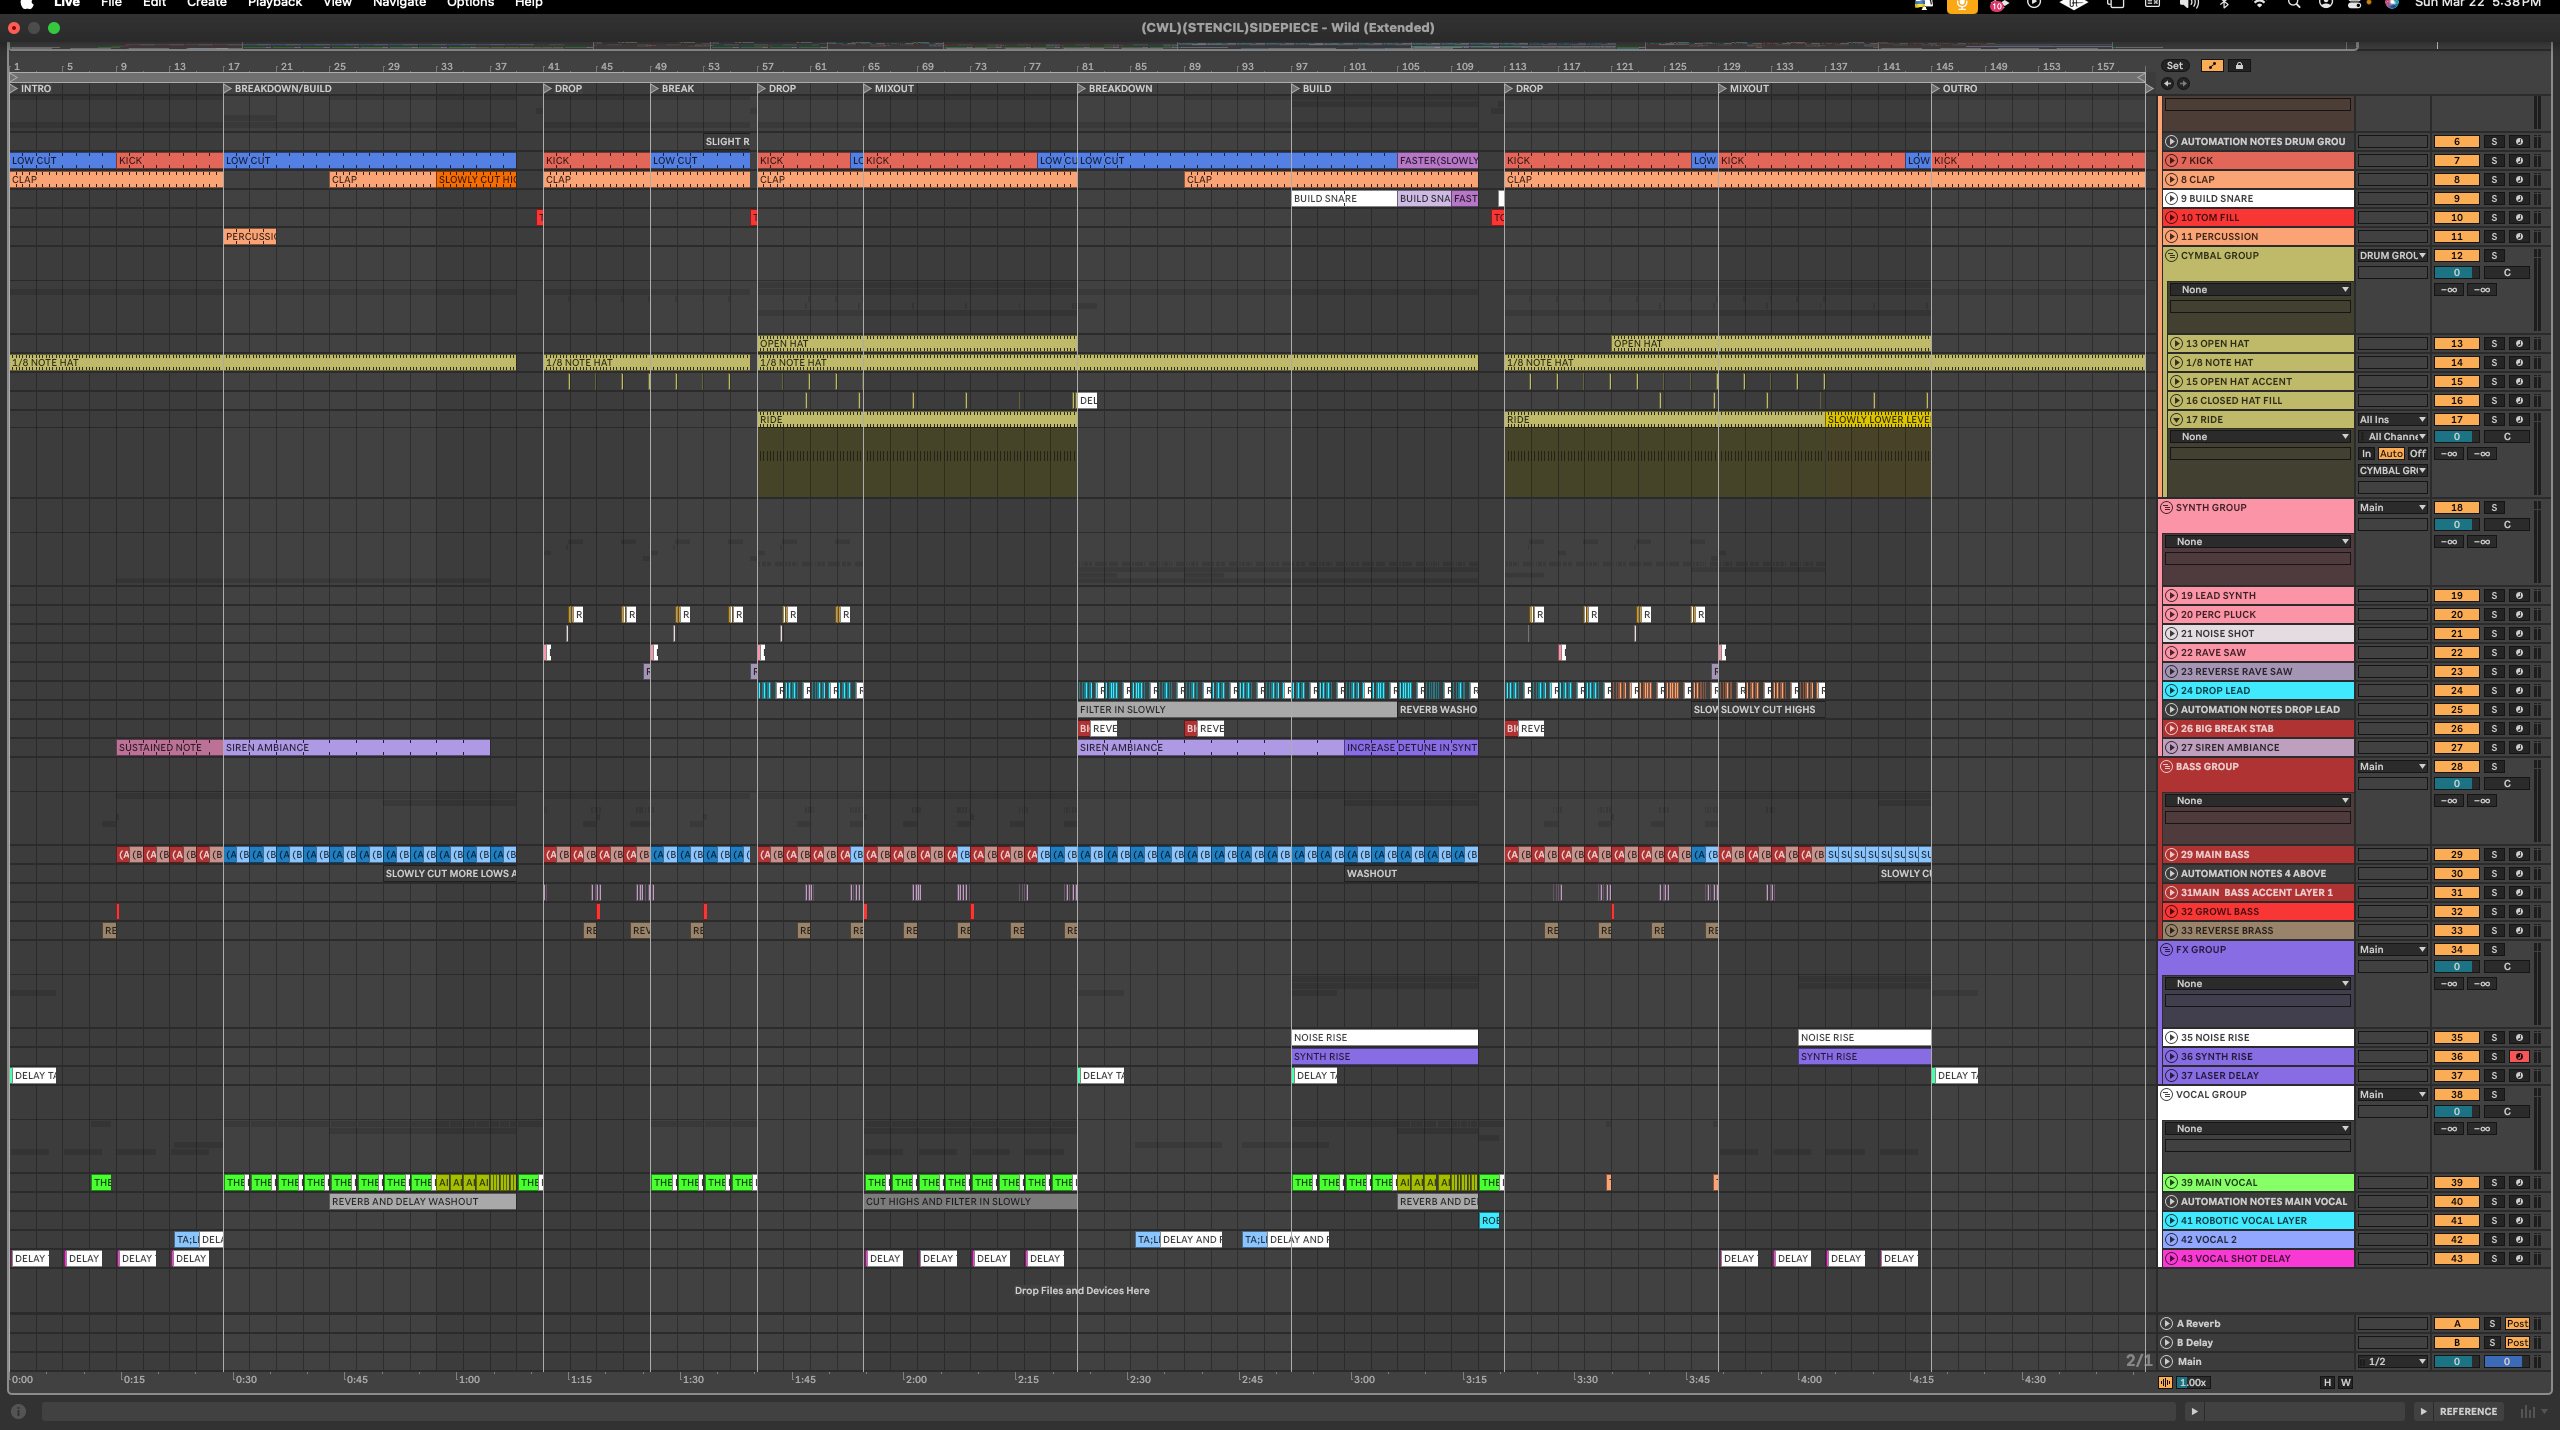Toggle the waveform zoom icon beside 1.00x
The image size is (2560, 1430).
tap(2165, 1383)
